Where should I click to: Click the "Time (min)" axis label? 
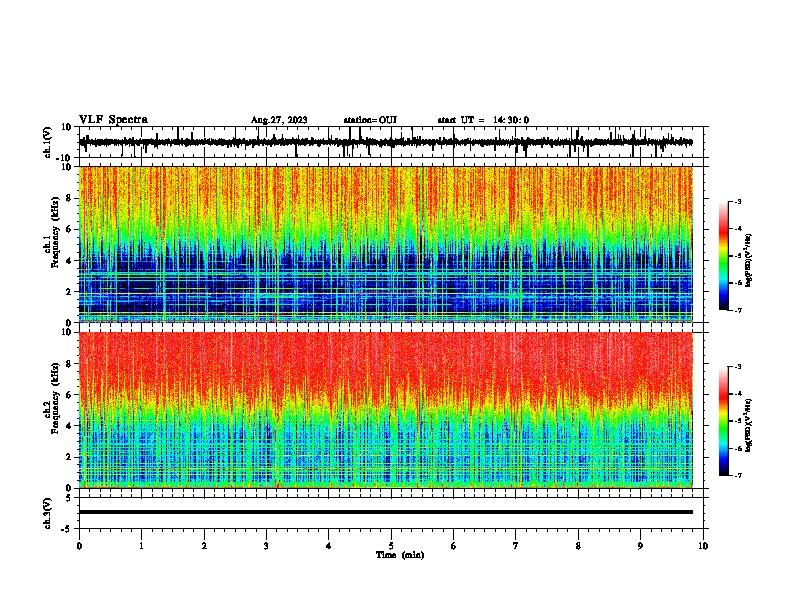tap(400, 555)
